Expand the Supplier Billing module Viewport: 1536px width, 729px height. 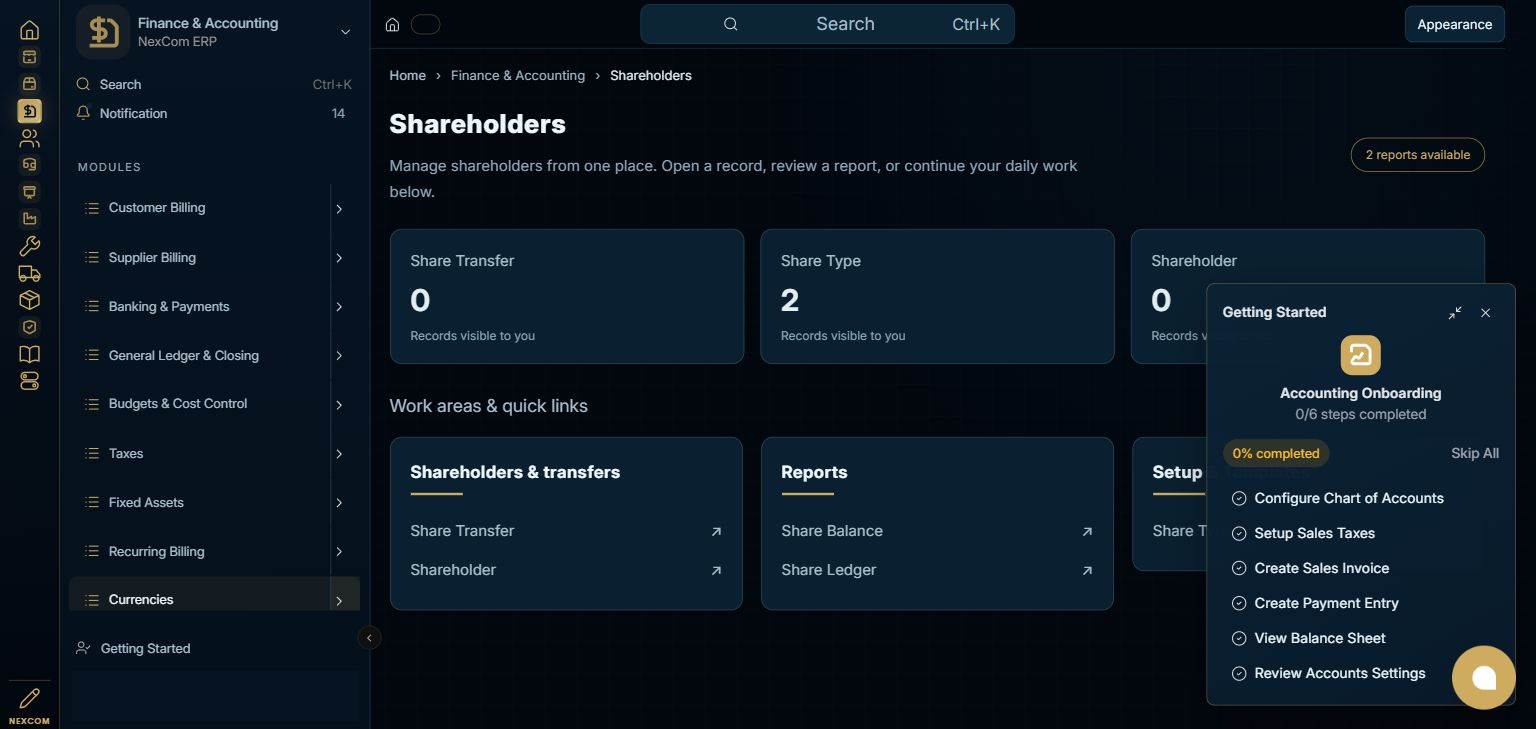[x=339, y=258]
